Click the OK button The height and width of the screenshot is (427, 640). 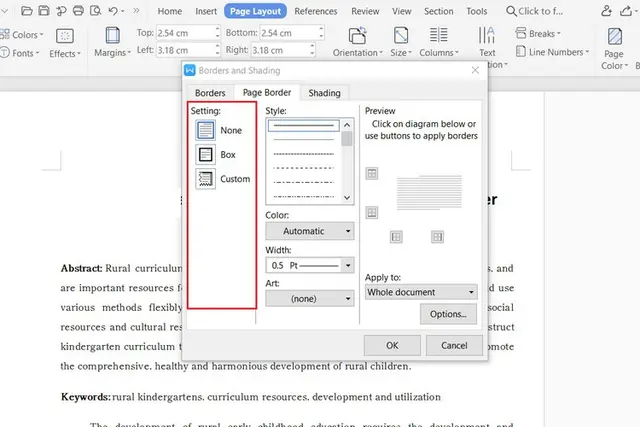[392, 345]
